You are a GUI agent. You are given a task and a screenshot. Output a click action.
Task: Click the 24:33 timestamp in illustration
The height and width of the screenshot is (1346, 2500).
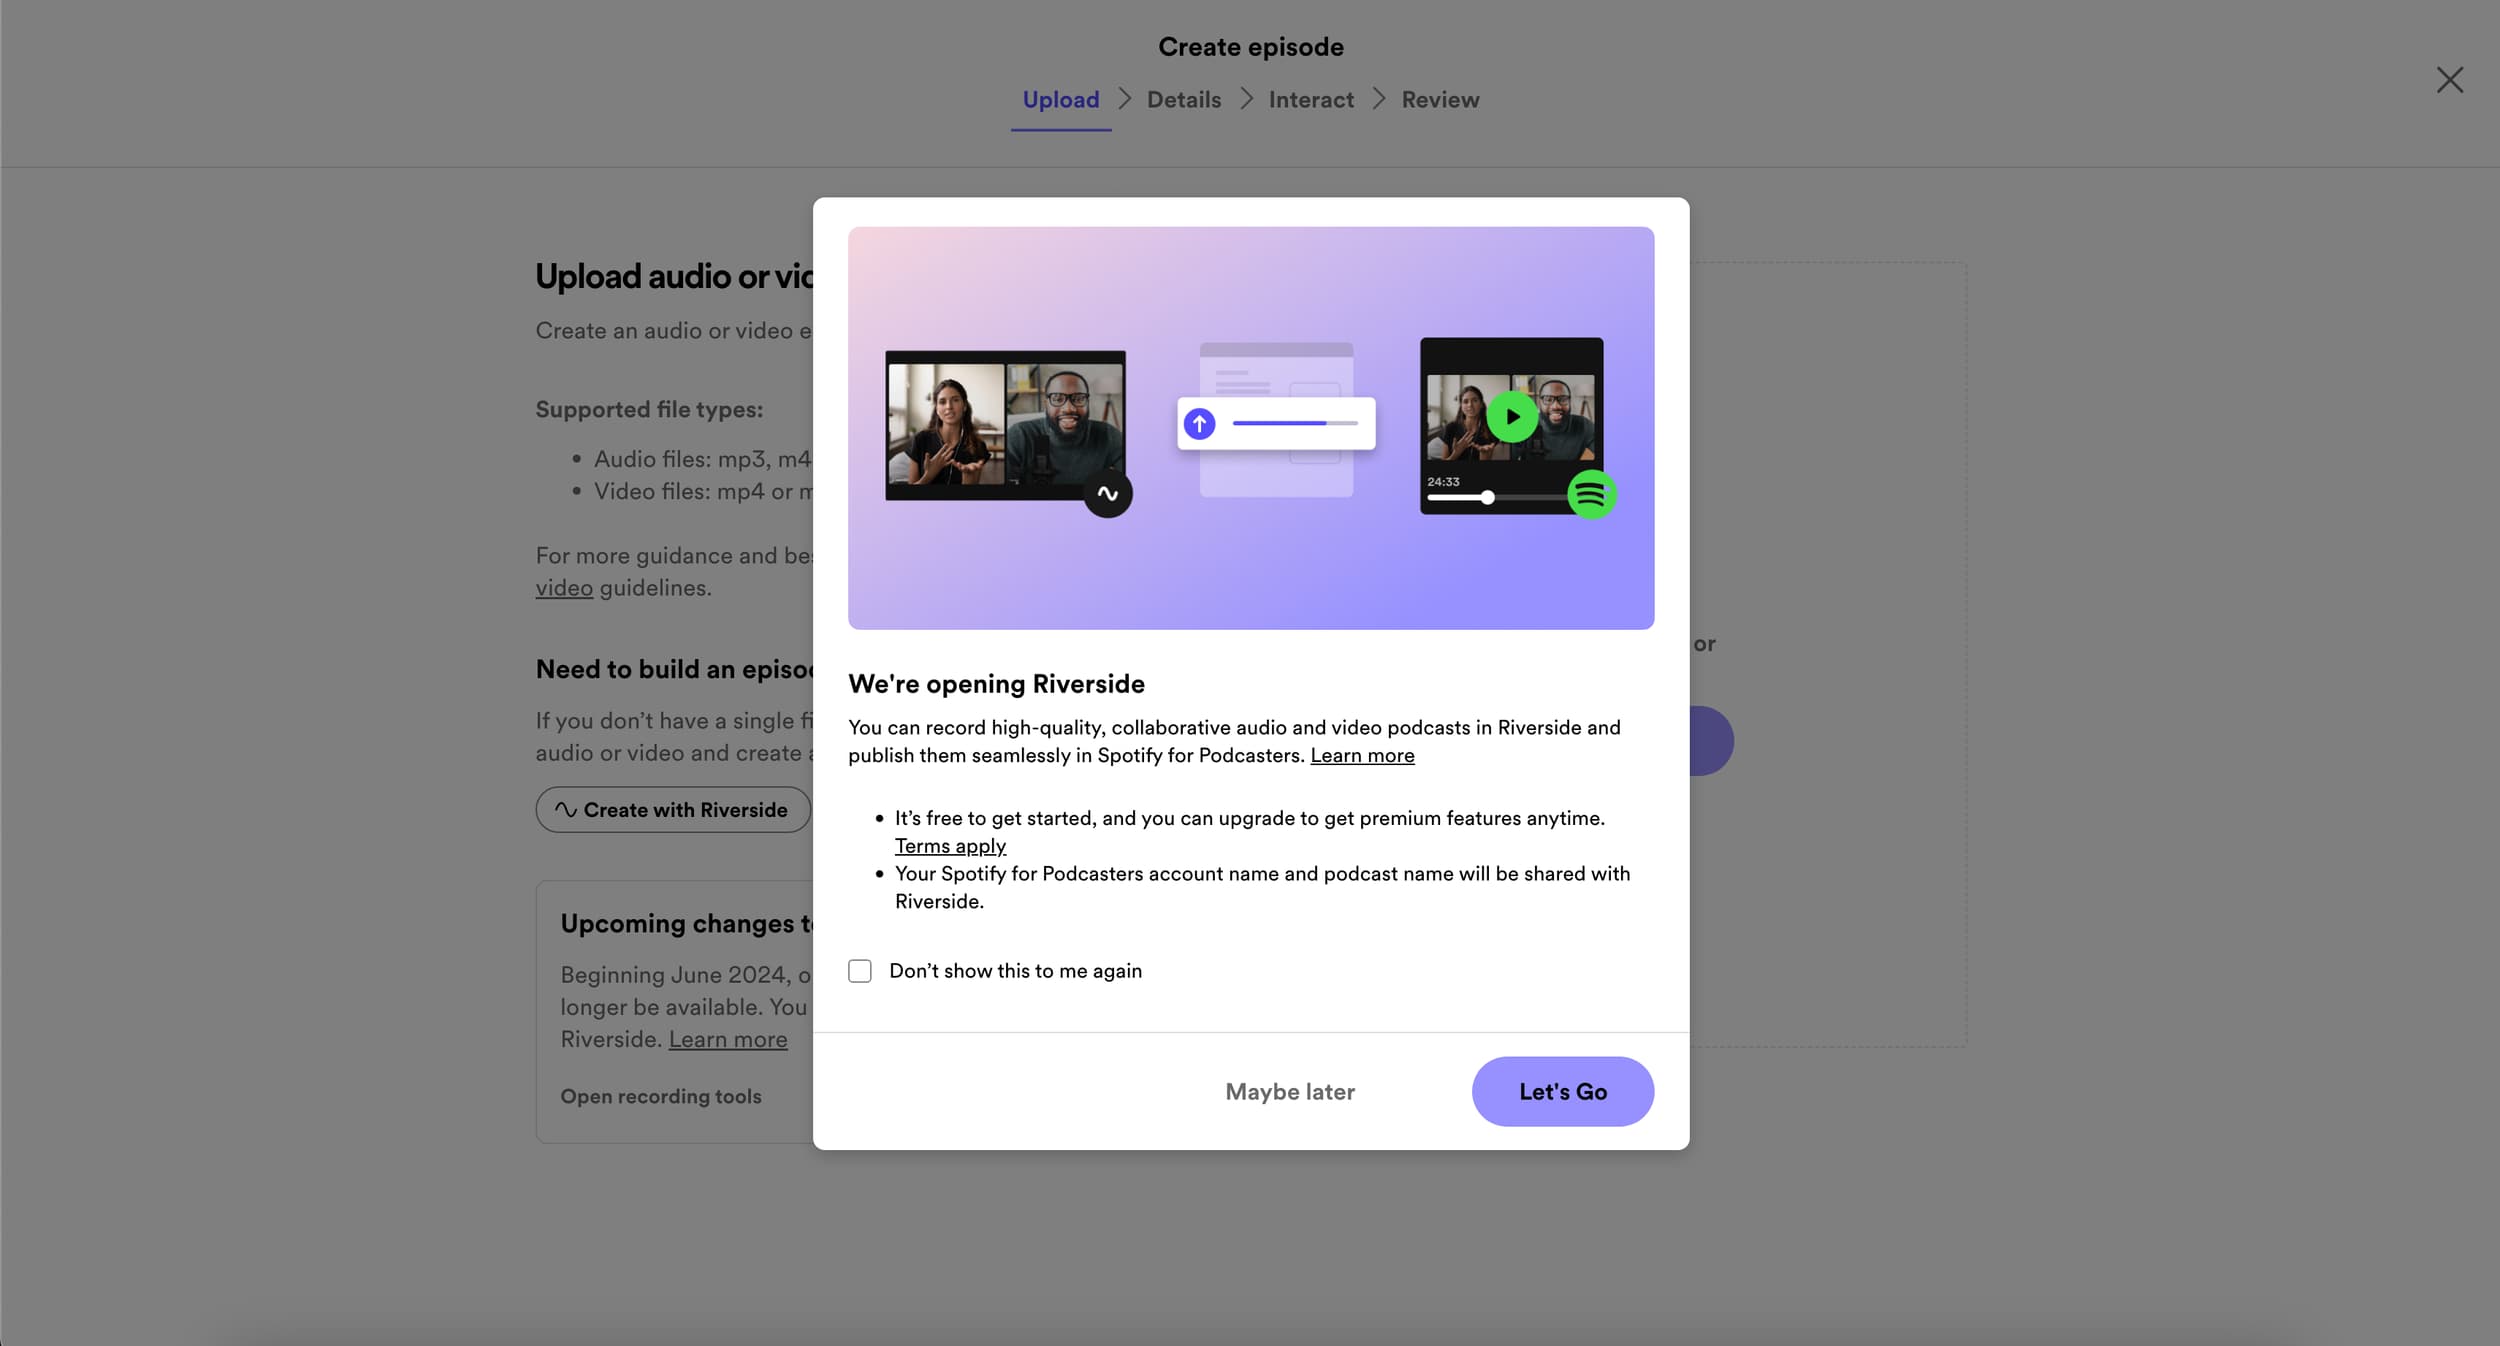1443,482
